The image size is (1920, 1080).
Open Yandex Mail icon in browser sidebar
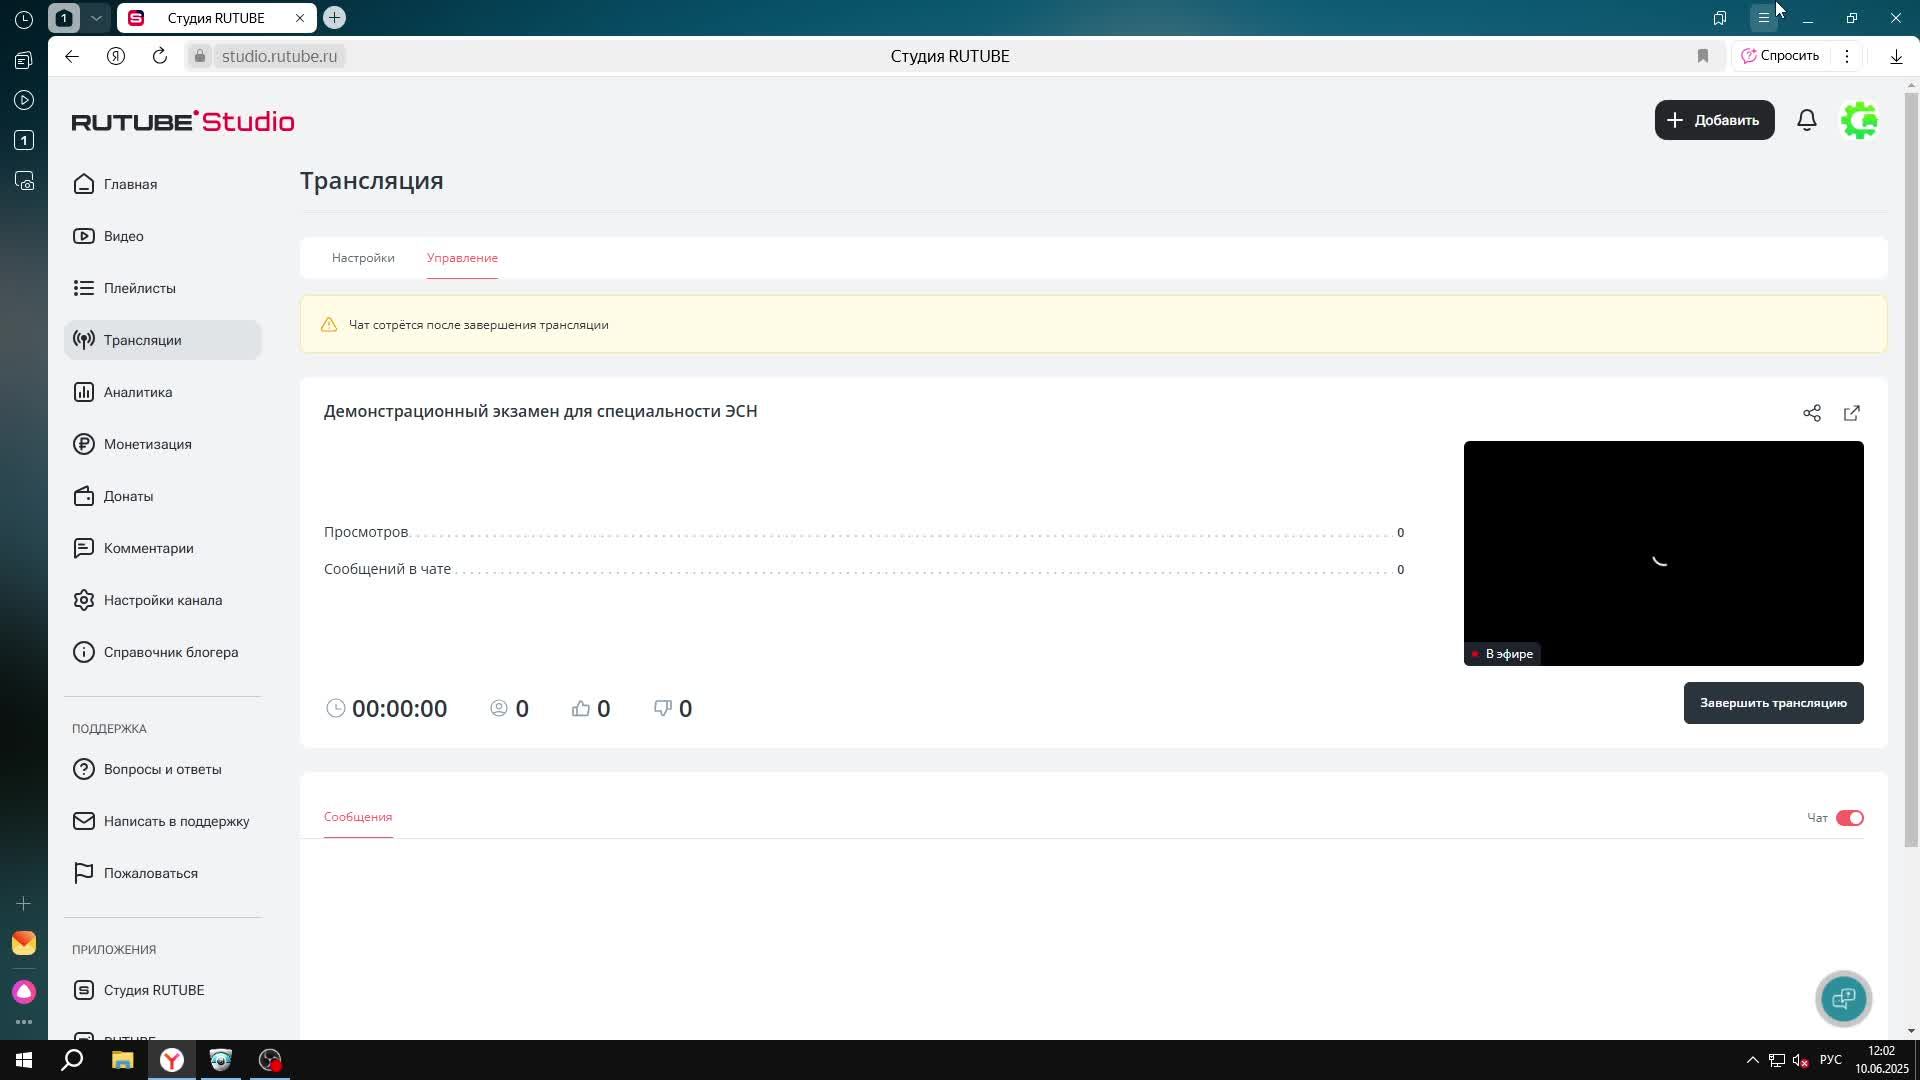[24, 943]
